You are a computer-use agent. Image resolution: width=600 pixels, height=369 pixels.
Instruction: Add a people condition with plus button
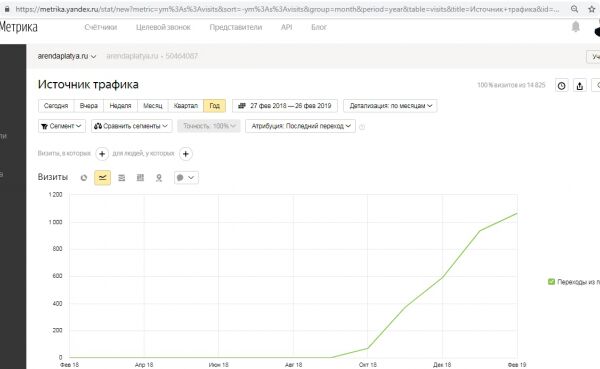(186, 154)
